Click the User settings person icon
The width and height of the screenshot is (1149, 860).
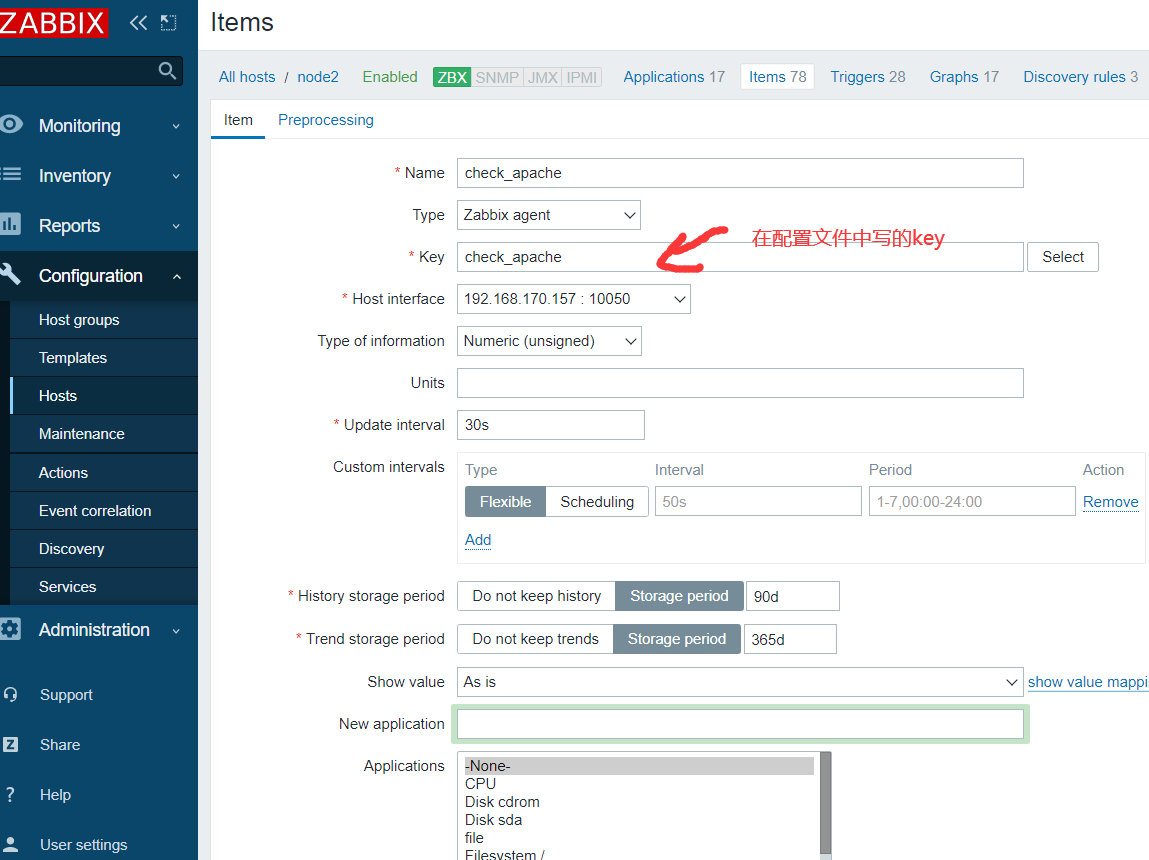(10, 844)
